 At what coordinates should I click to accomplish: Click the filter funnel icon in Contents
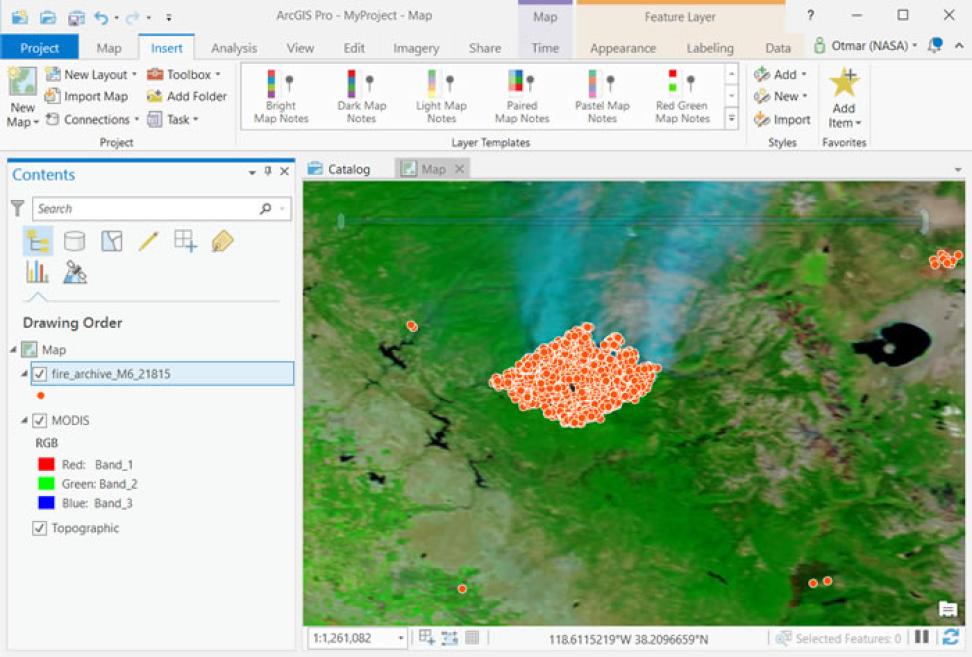[17, 208]
